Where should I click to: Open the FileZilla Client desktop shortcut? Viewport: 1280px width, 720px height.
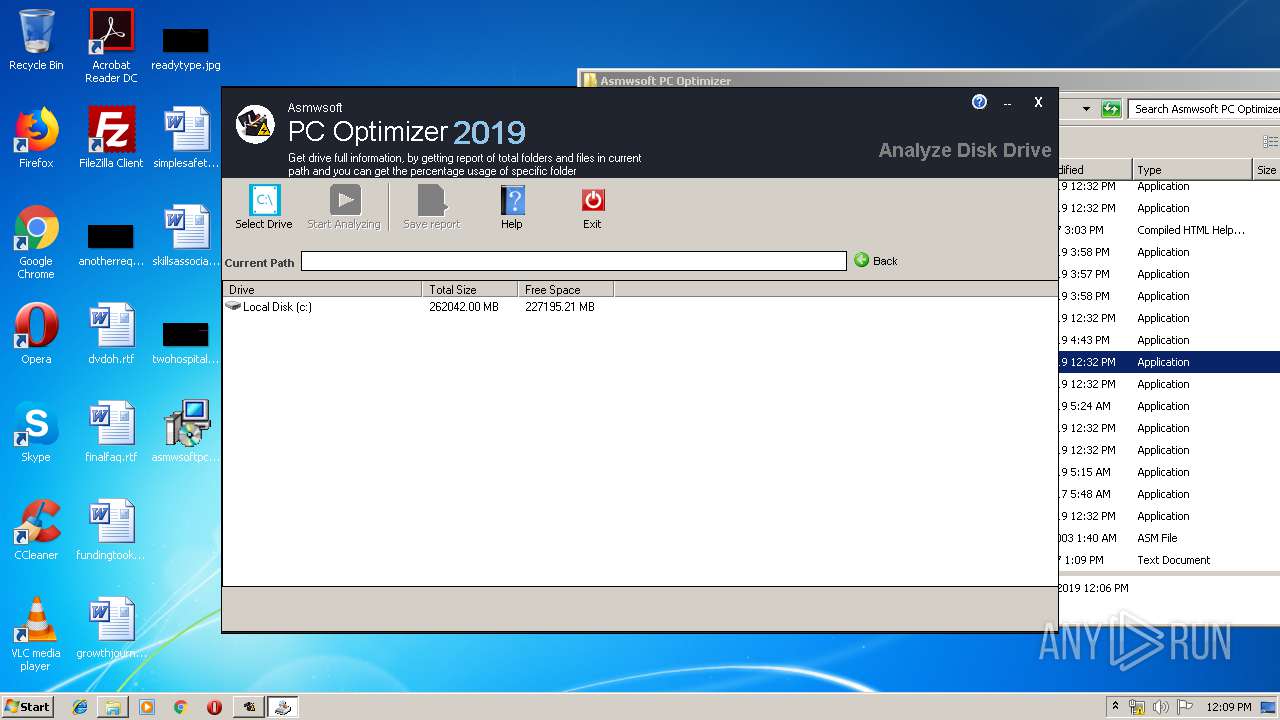tap(111, 138)
